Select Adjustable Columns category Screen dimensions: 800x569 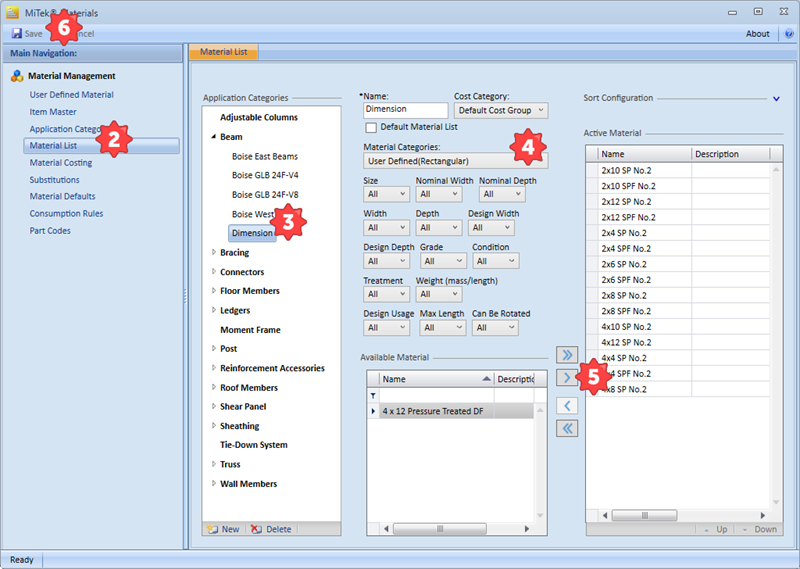259,117
